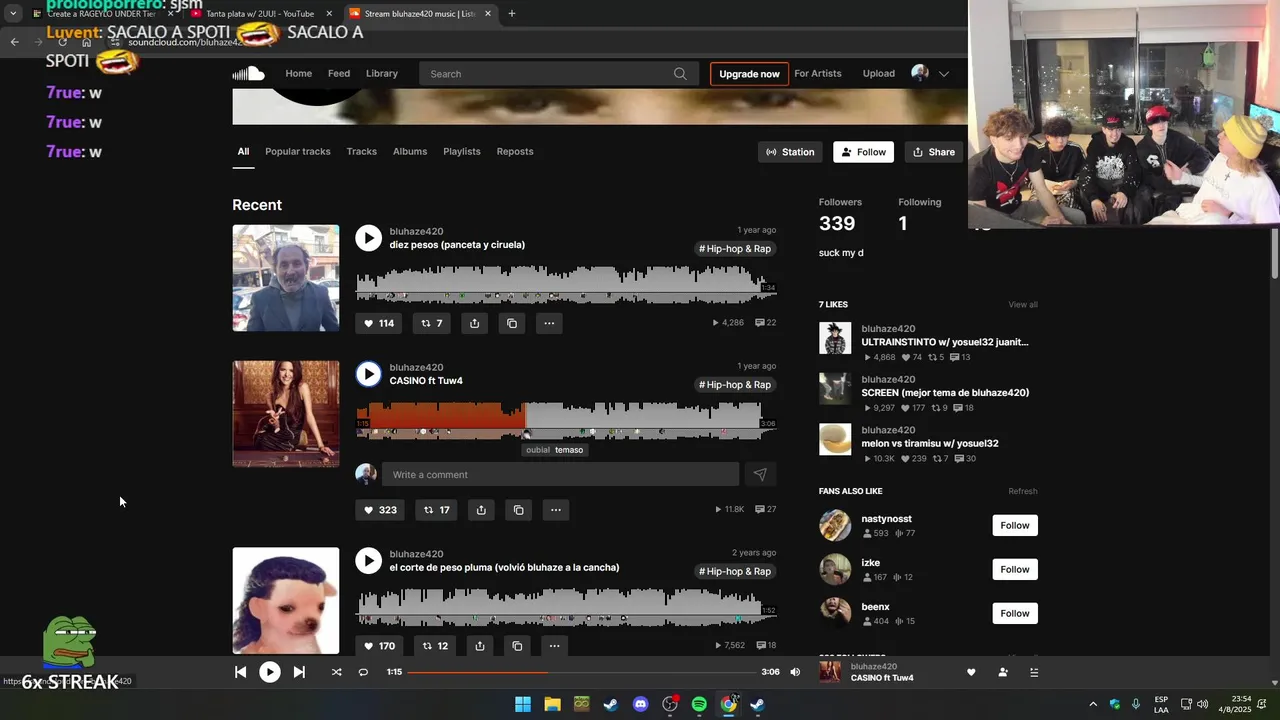Toggle repeat in the player bar
This screenshot has width=1280, height=720.
coord(363,672)
